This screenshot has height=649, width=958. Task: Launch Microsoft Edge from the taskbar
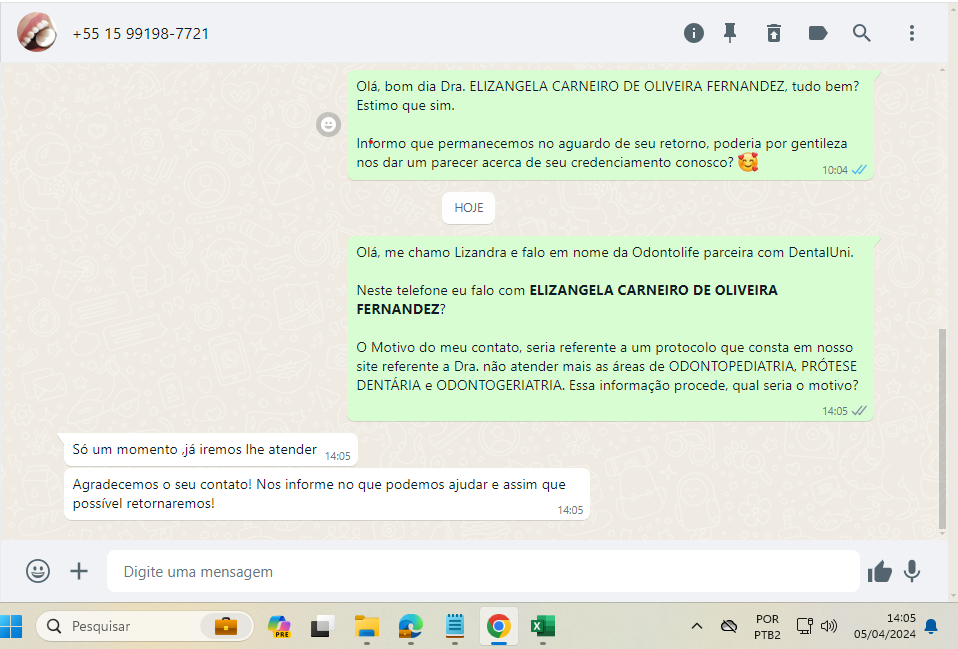coord(411,626)
